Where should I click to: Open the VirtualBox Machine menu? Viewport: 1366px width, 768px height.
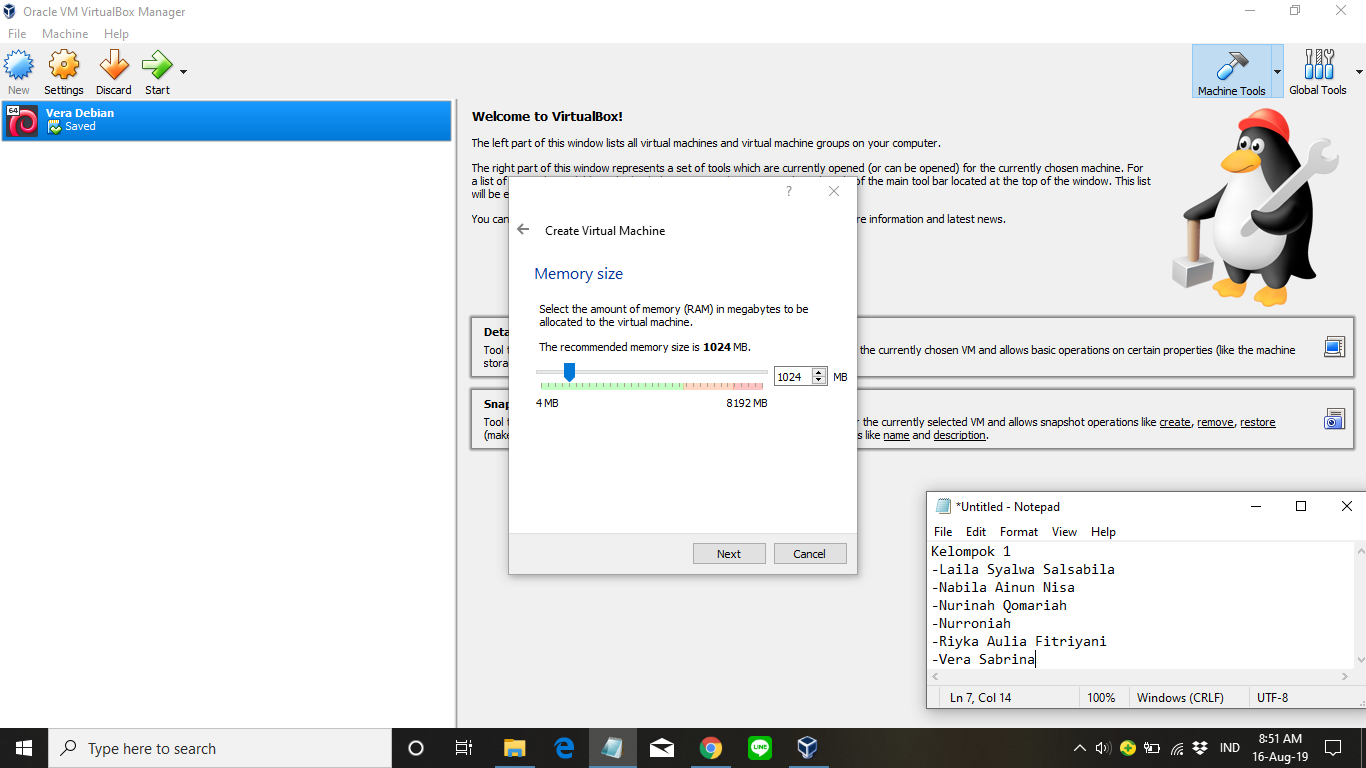[65, 34]
